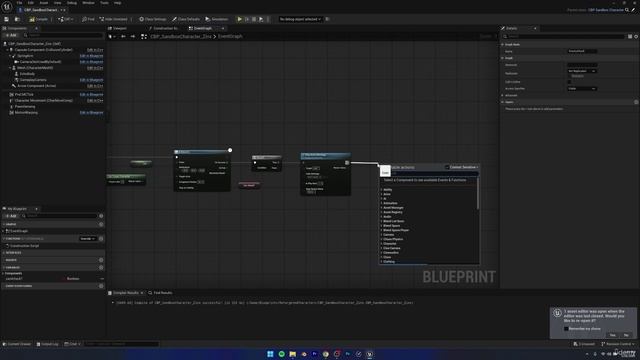Click No in the reopen assets notification
The width and height of the screenshot is (640, 360).
(626, 335)
